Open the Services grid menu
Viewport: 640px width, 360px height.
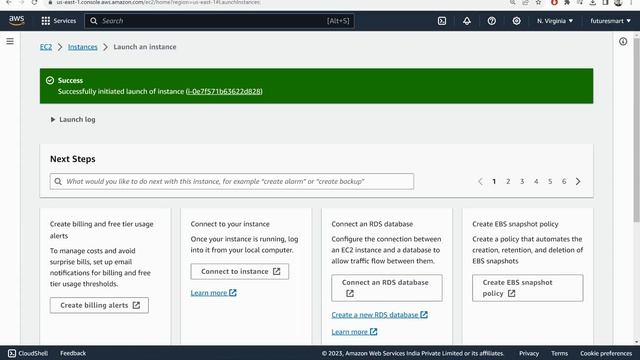(x=58, y=21)
